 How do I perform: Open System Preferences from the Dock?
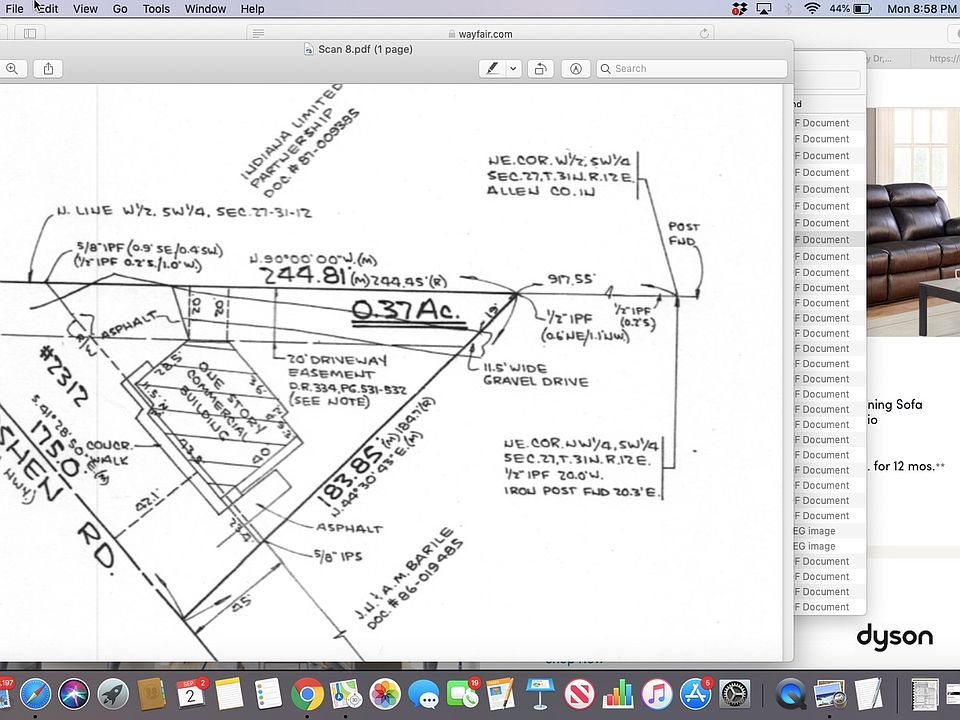(735, 693)
